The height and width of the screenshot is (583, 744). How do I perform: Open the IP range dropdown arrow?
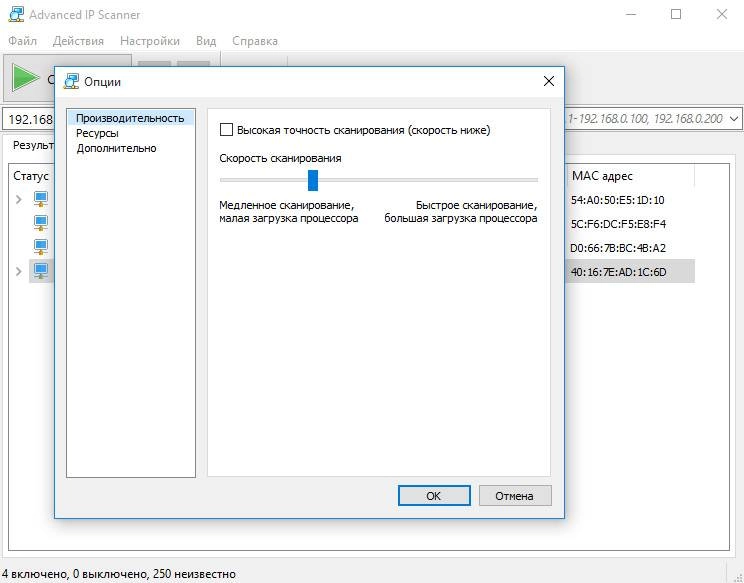(x=734, y=119)
